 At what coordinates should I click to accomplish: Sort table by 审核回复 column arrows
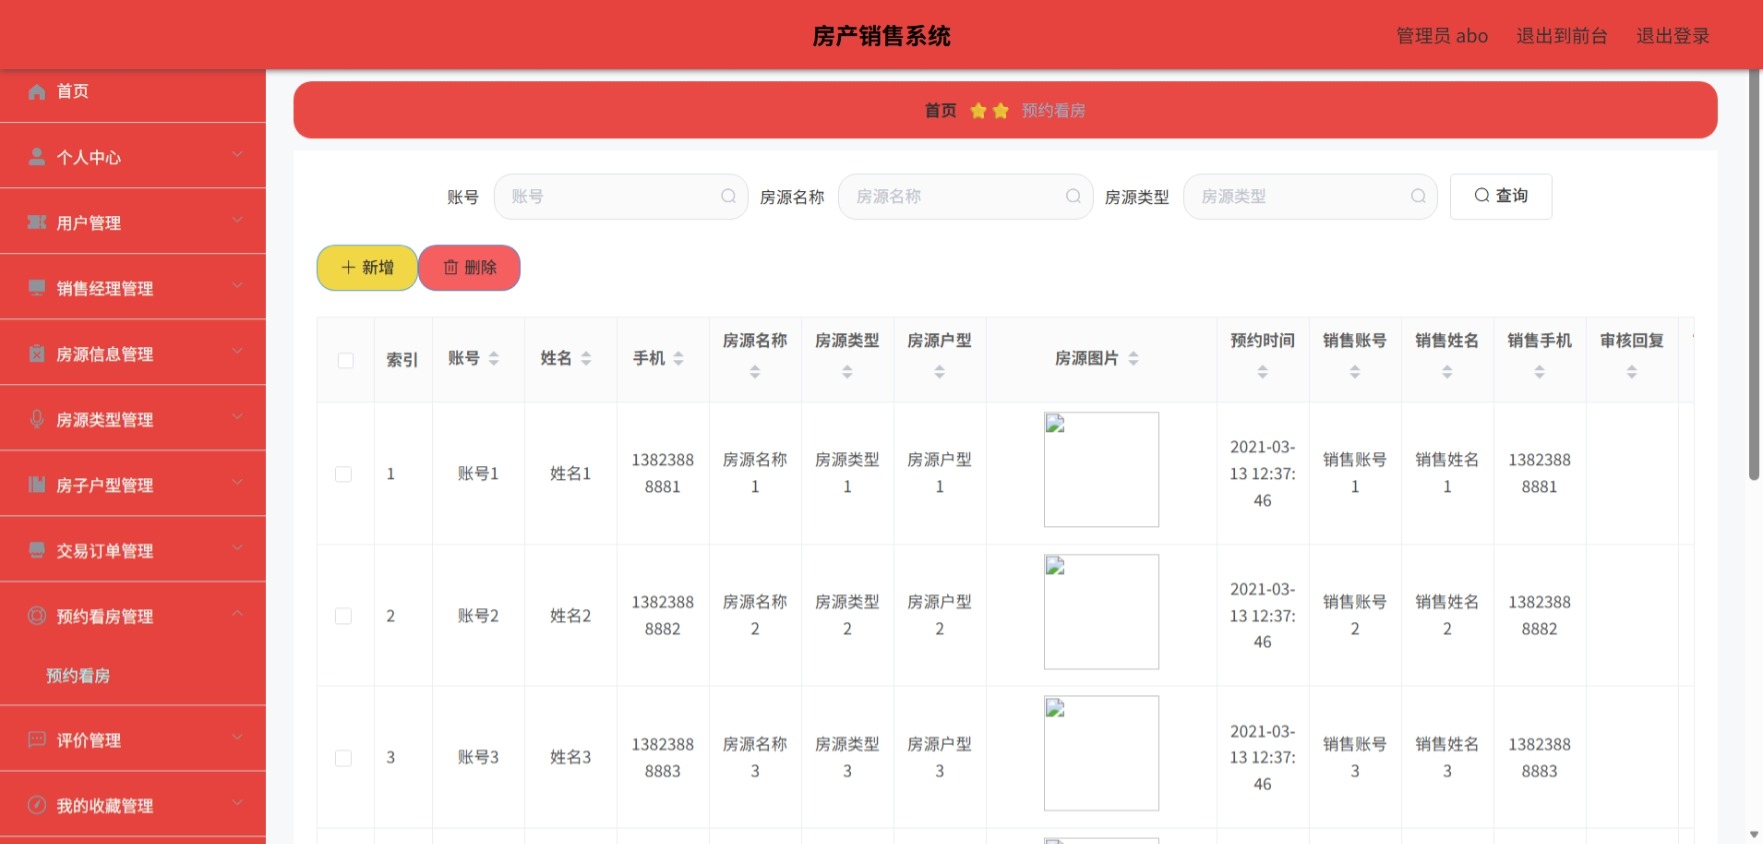1632,372
